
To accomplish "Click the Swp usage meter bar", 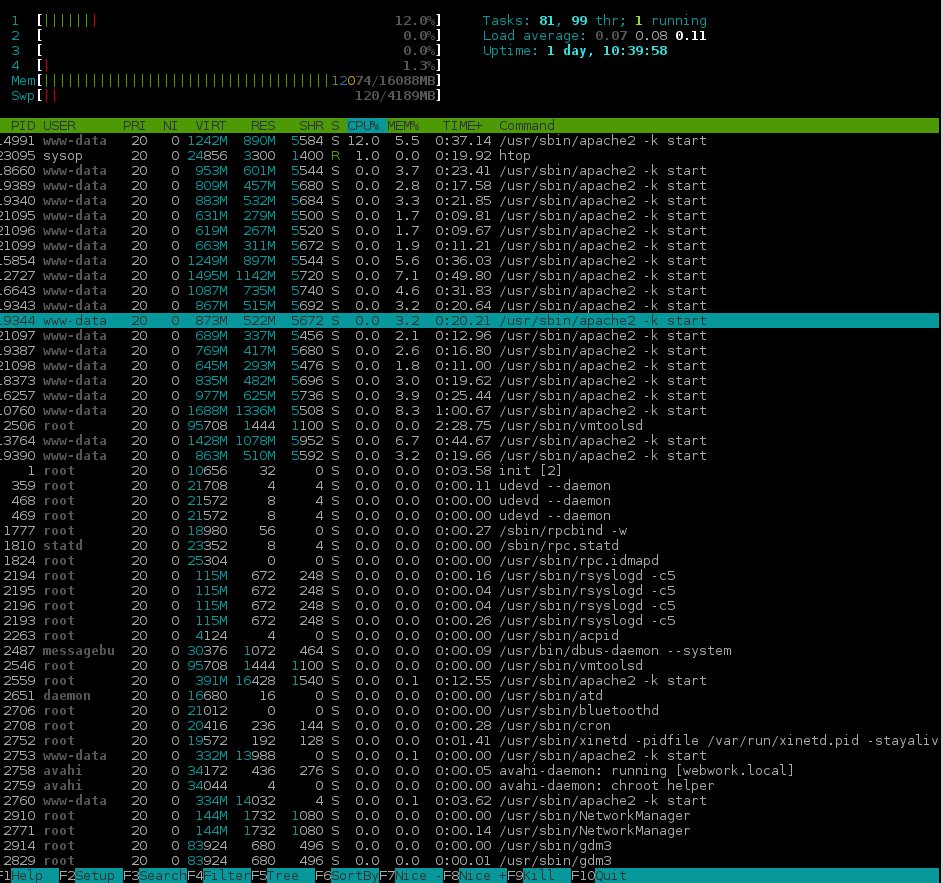I will pos(226,96).
